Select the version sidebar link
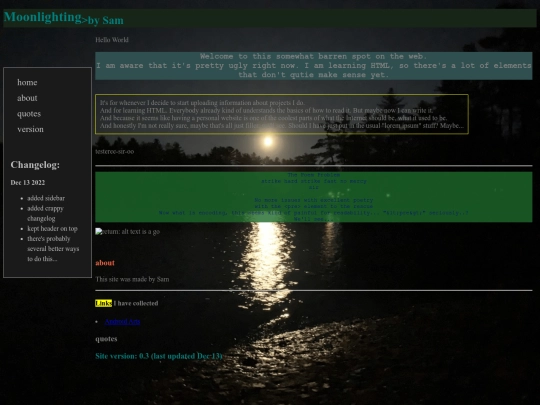 [30, 129]
